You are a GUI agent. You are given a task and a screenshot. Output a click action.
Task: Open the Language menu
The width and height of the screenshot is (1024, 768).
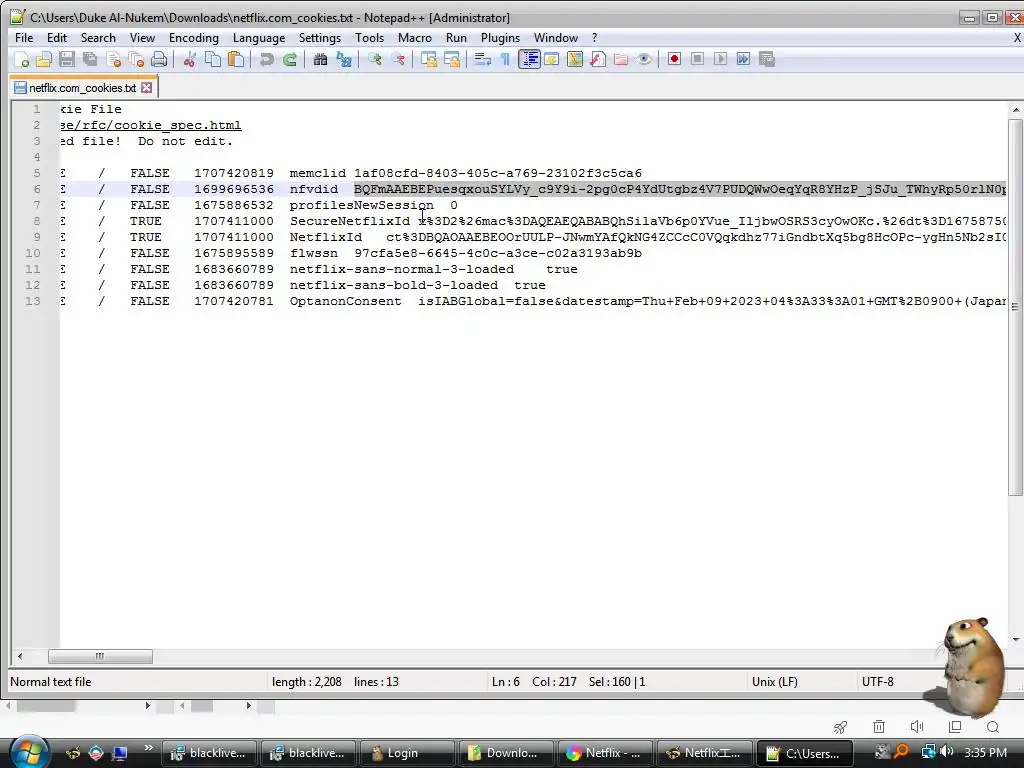pyautogui.click(x=259, y=38)
